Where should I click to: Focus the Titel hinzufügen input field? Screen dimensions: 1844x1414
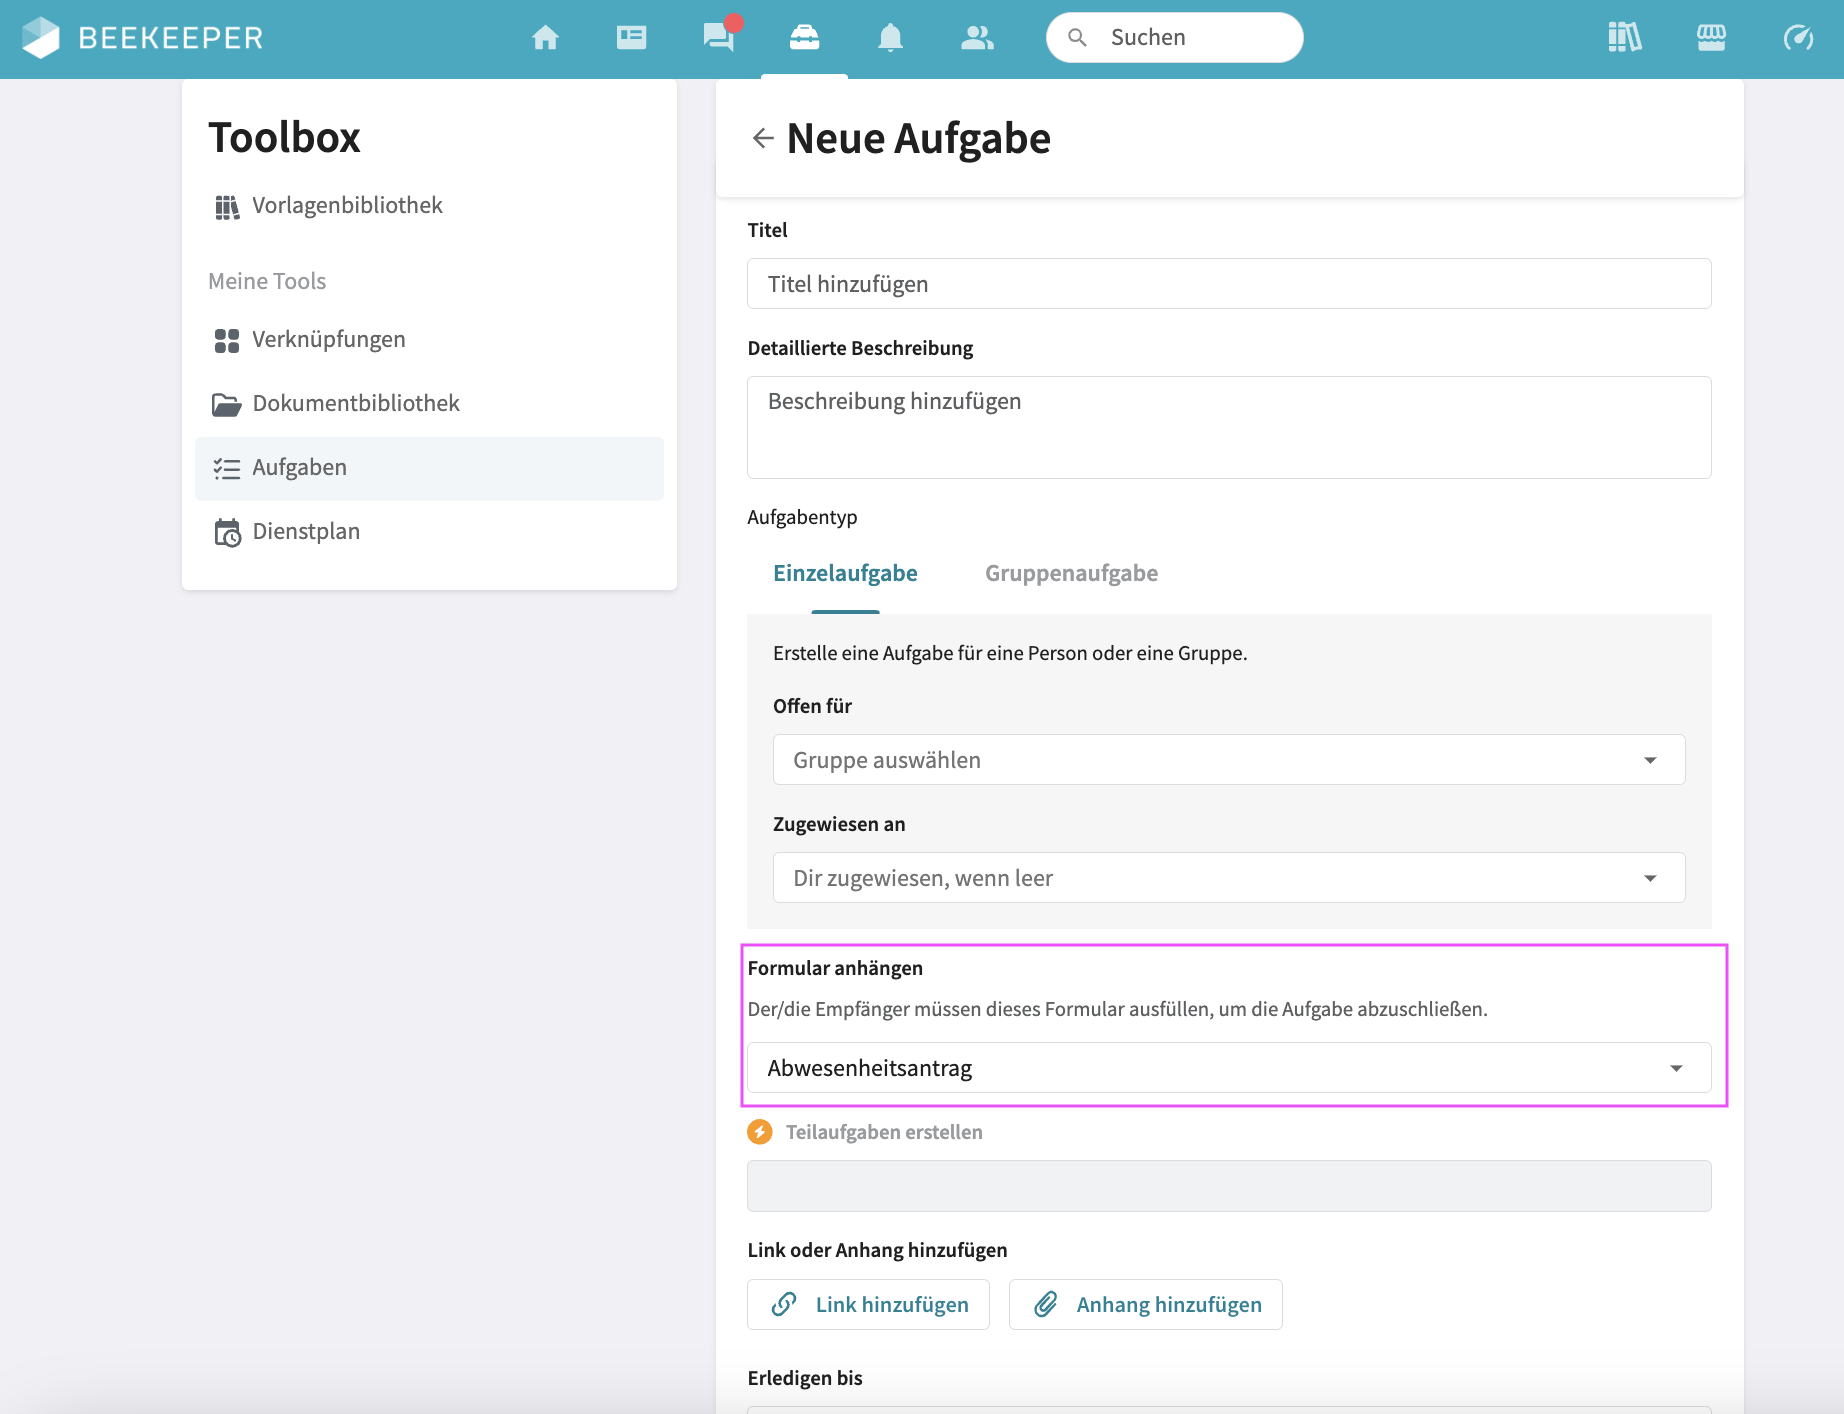pos(1228,284)
